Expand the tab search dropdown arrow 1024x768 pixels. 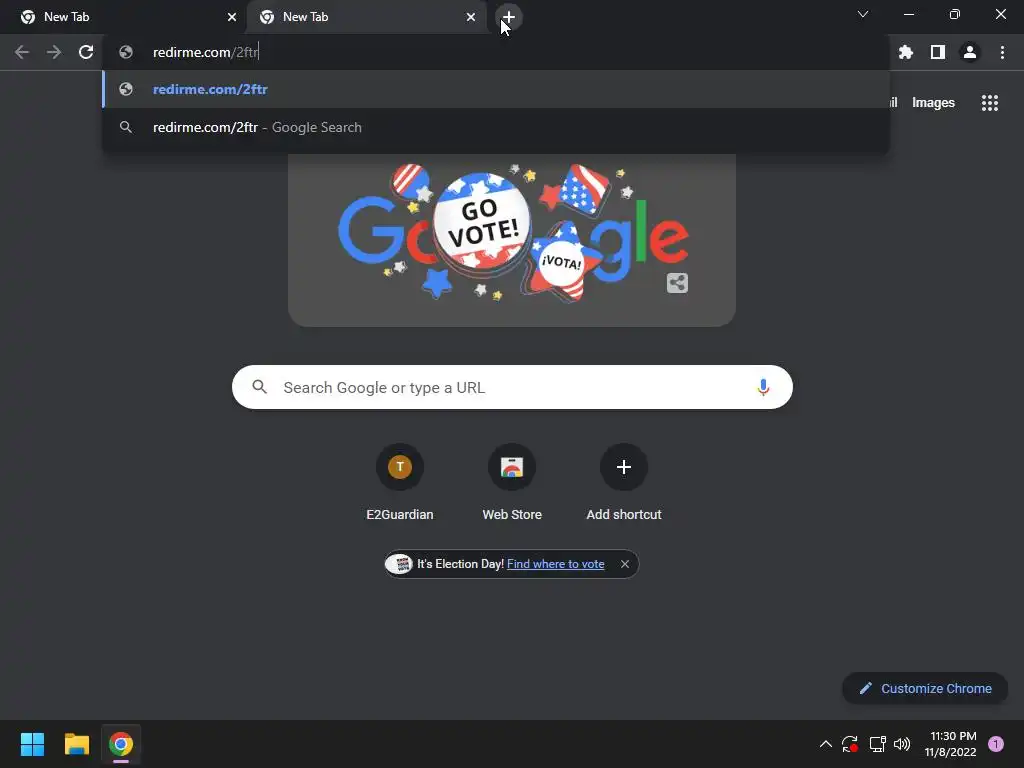pos(863,14)
